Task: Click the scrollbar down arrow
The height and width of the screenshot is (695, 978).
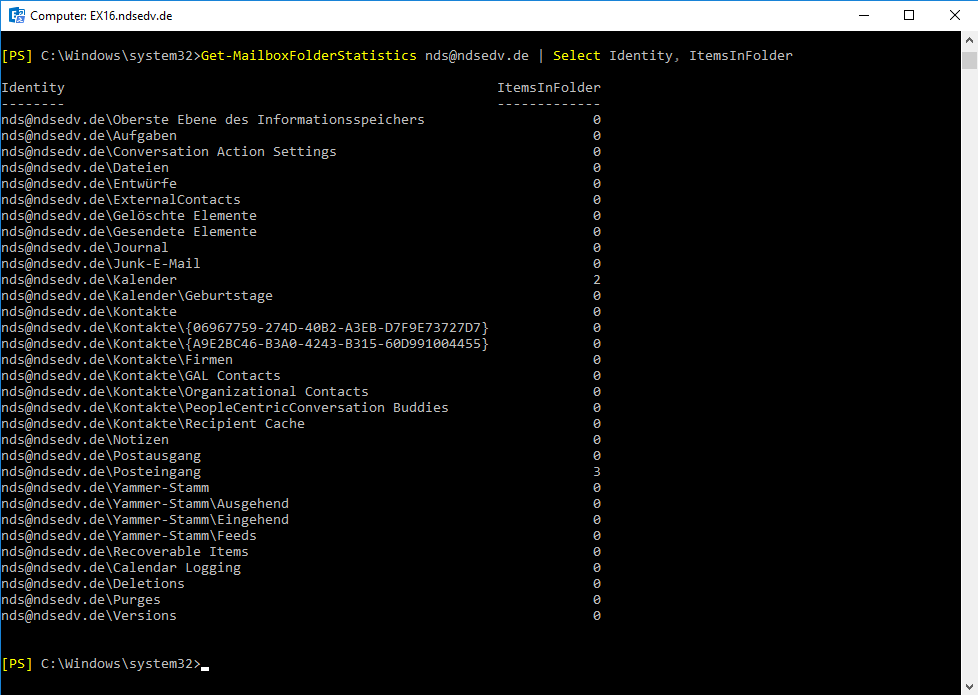Action: [x=968, y=686]
